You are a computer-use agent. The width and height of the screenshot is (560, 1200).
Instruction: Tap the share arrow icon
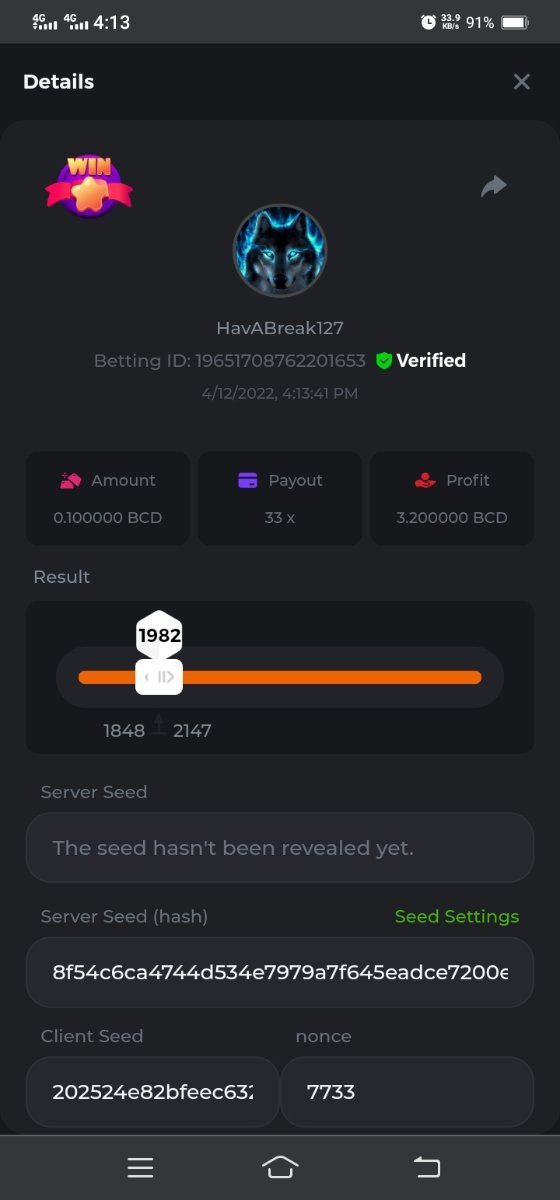click(494, 186)
